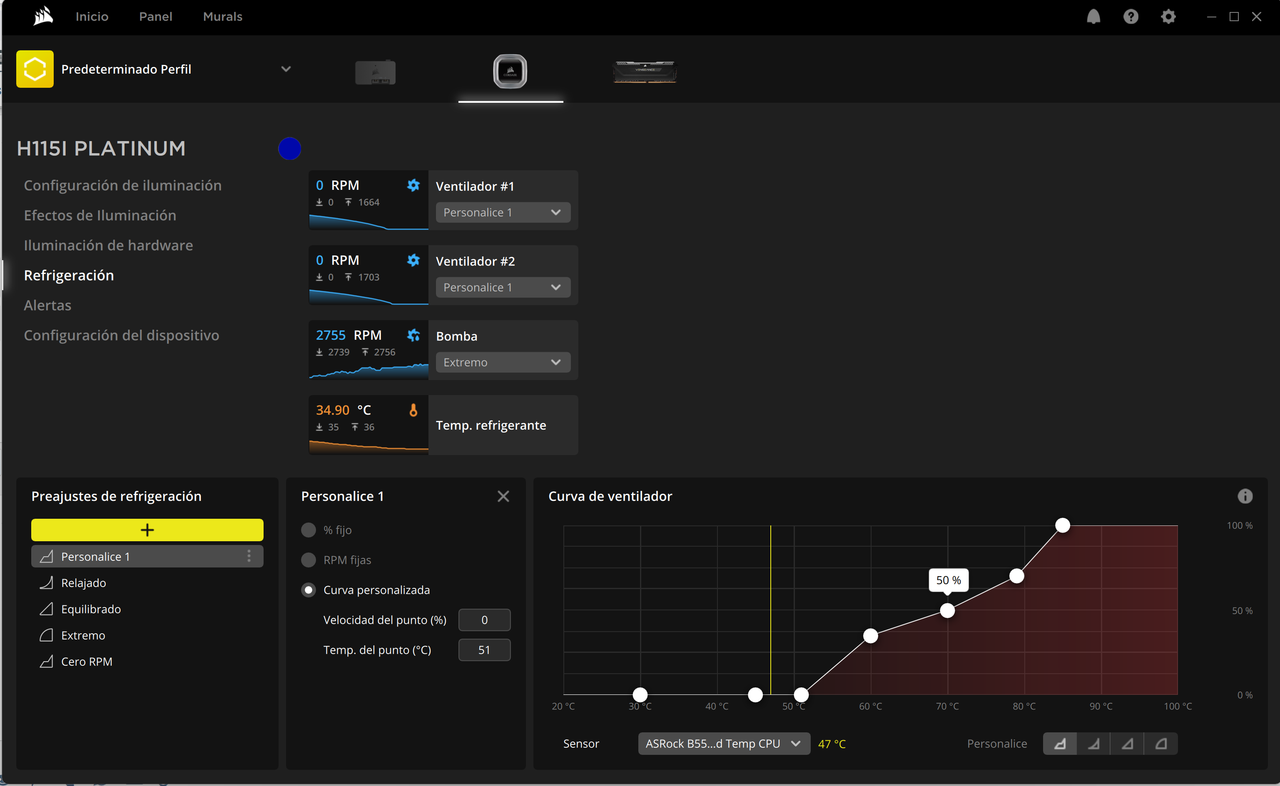Select the Curva personalizada radio option

(309, 590)
